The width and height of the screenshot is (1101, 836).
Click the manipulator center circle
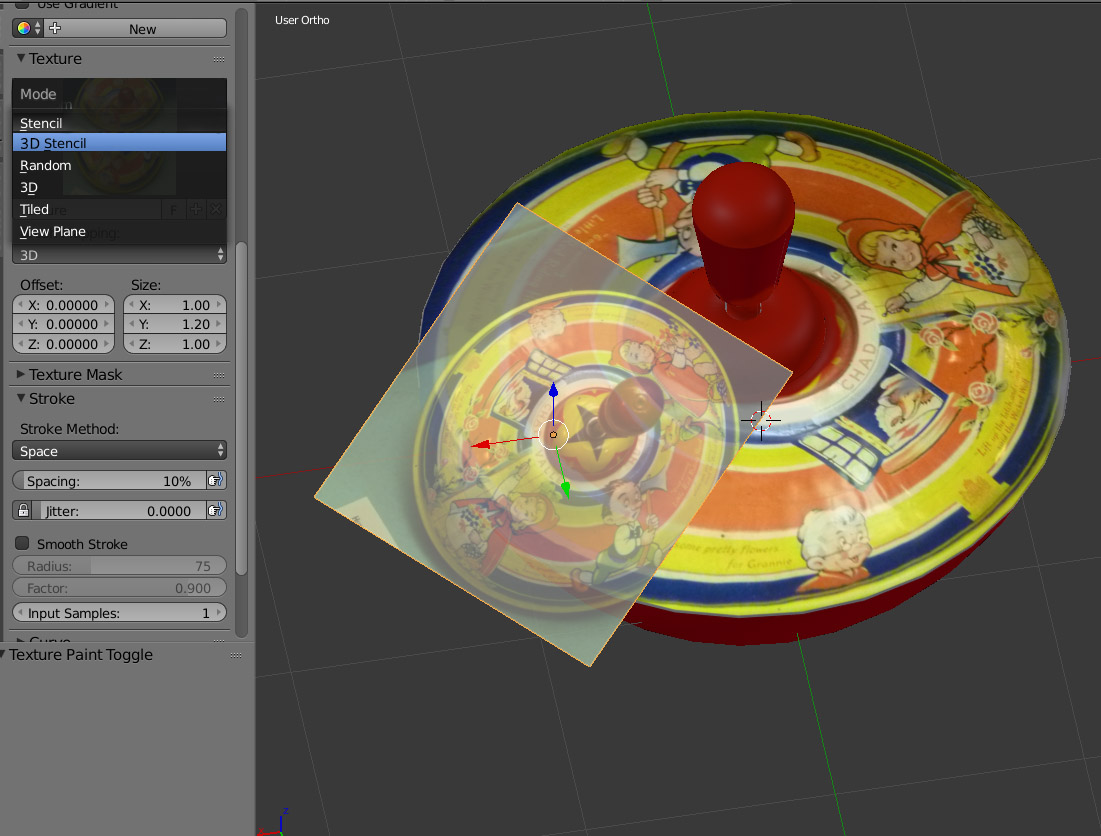[553, 435]
